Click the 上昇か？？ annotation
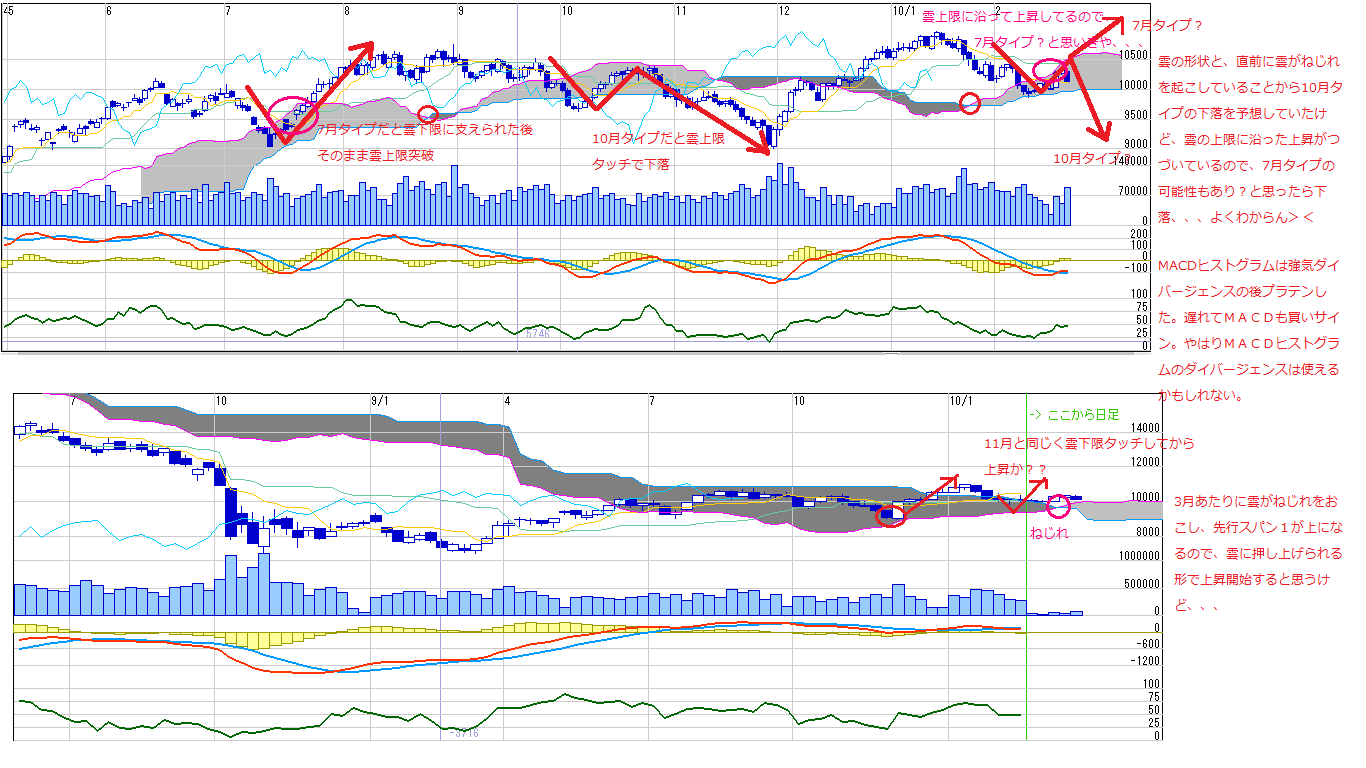The width and height of the screenshot is (1366, 768). 1016,468
